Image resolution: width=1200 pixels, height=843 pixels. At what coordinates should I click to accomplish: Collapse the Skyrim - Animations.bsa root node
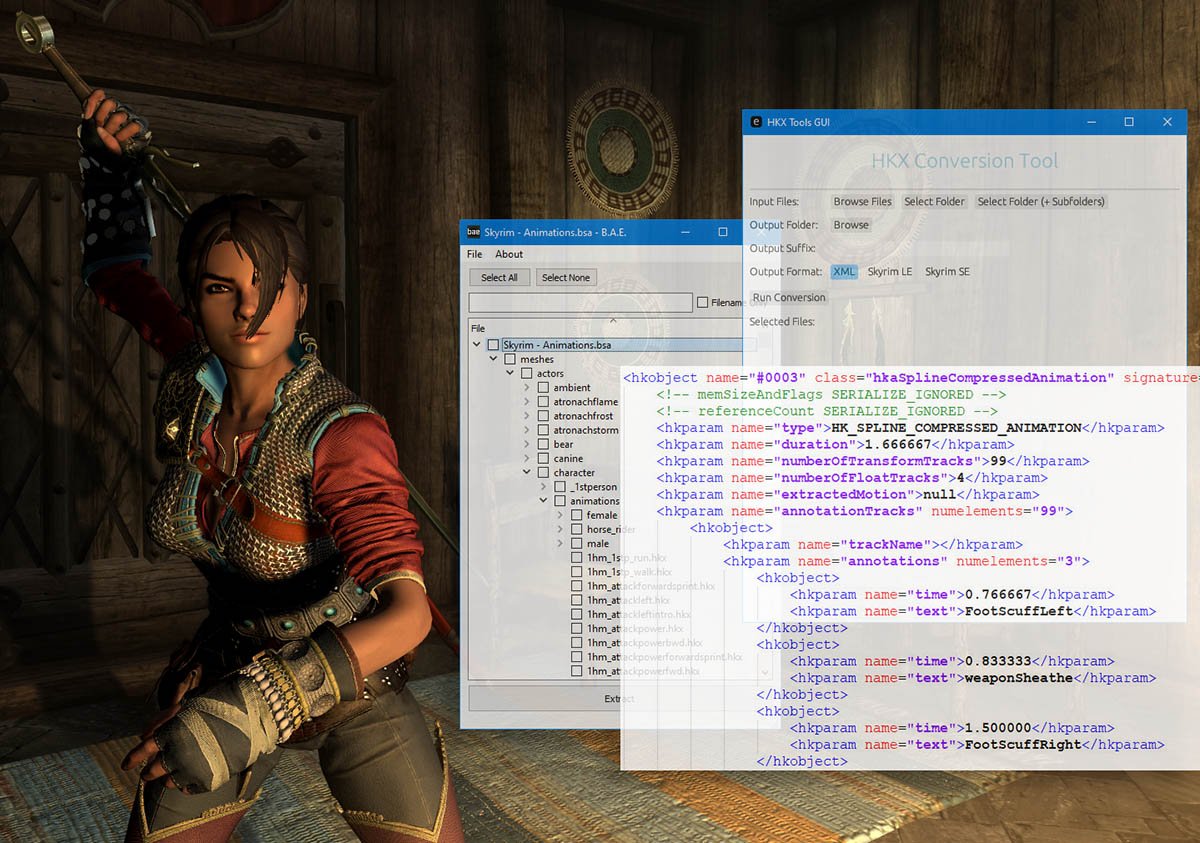477,345
